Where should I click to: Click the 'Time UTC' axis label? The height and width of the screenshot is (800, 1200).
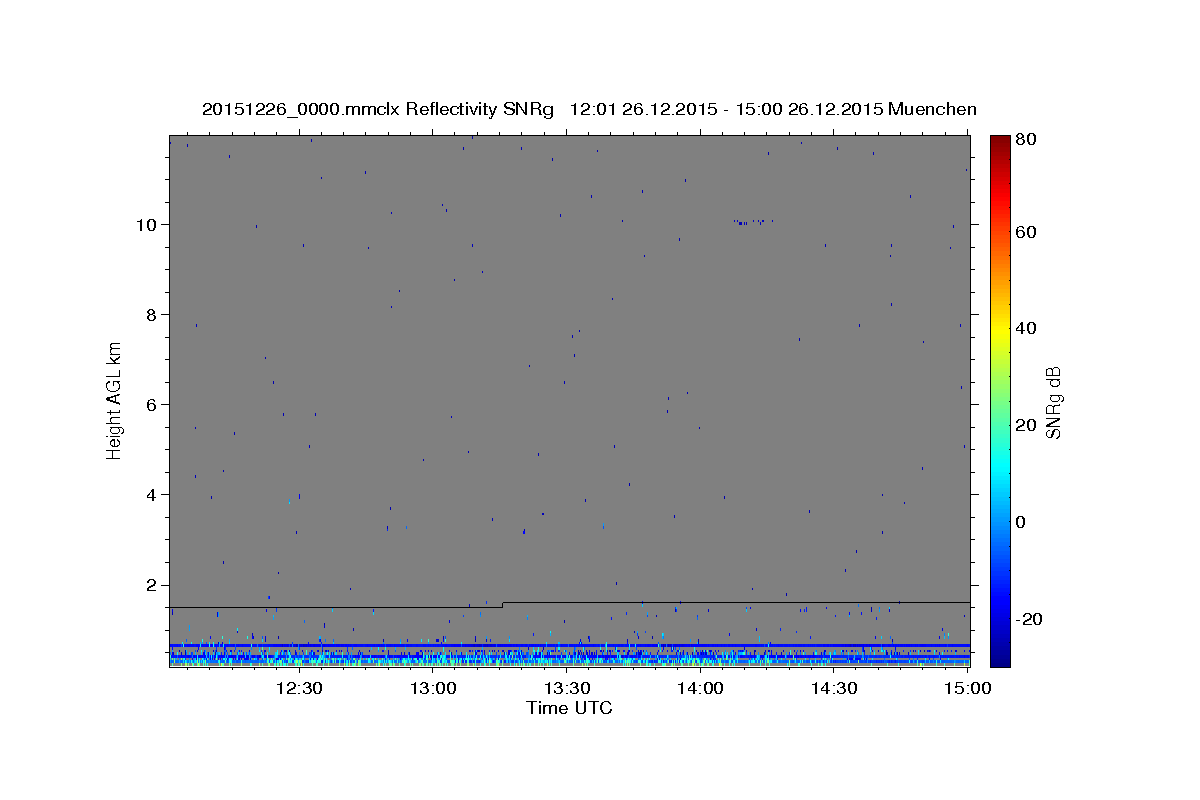[569, 708]
